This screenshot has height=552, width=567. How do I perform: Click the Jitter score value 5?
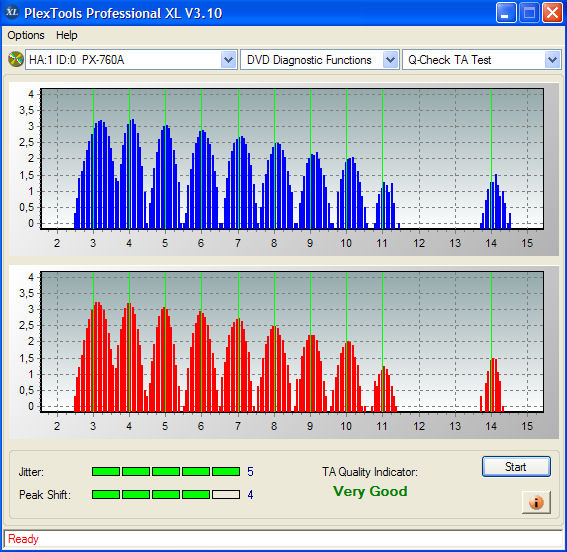pos(250,471)
